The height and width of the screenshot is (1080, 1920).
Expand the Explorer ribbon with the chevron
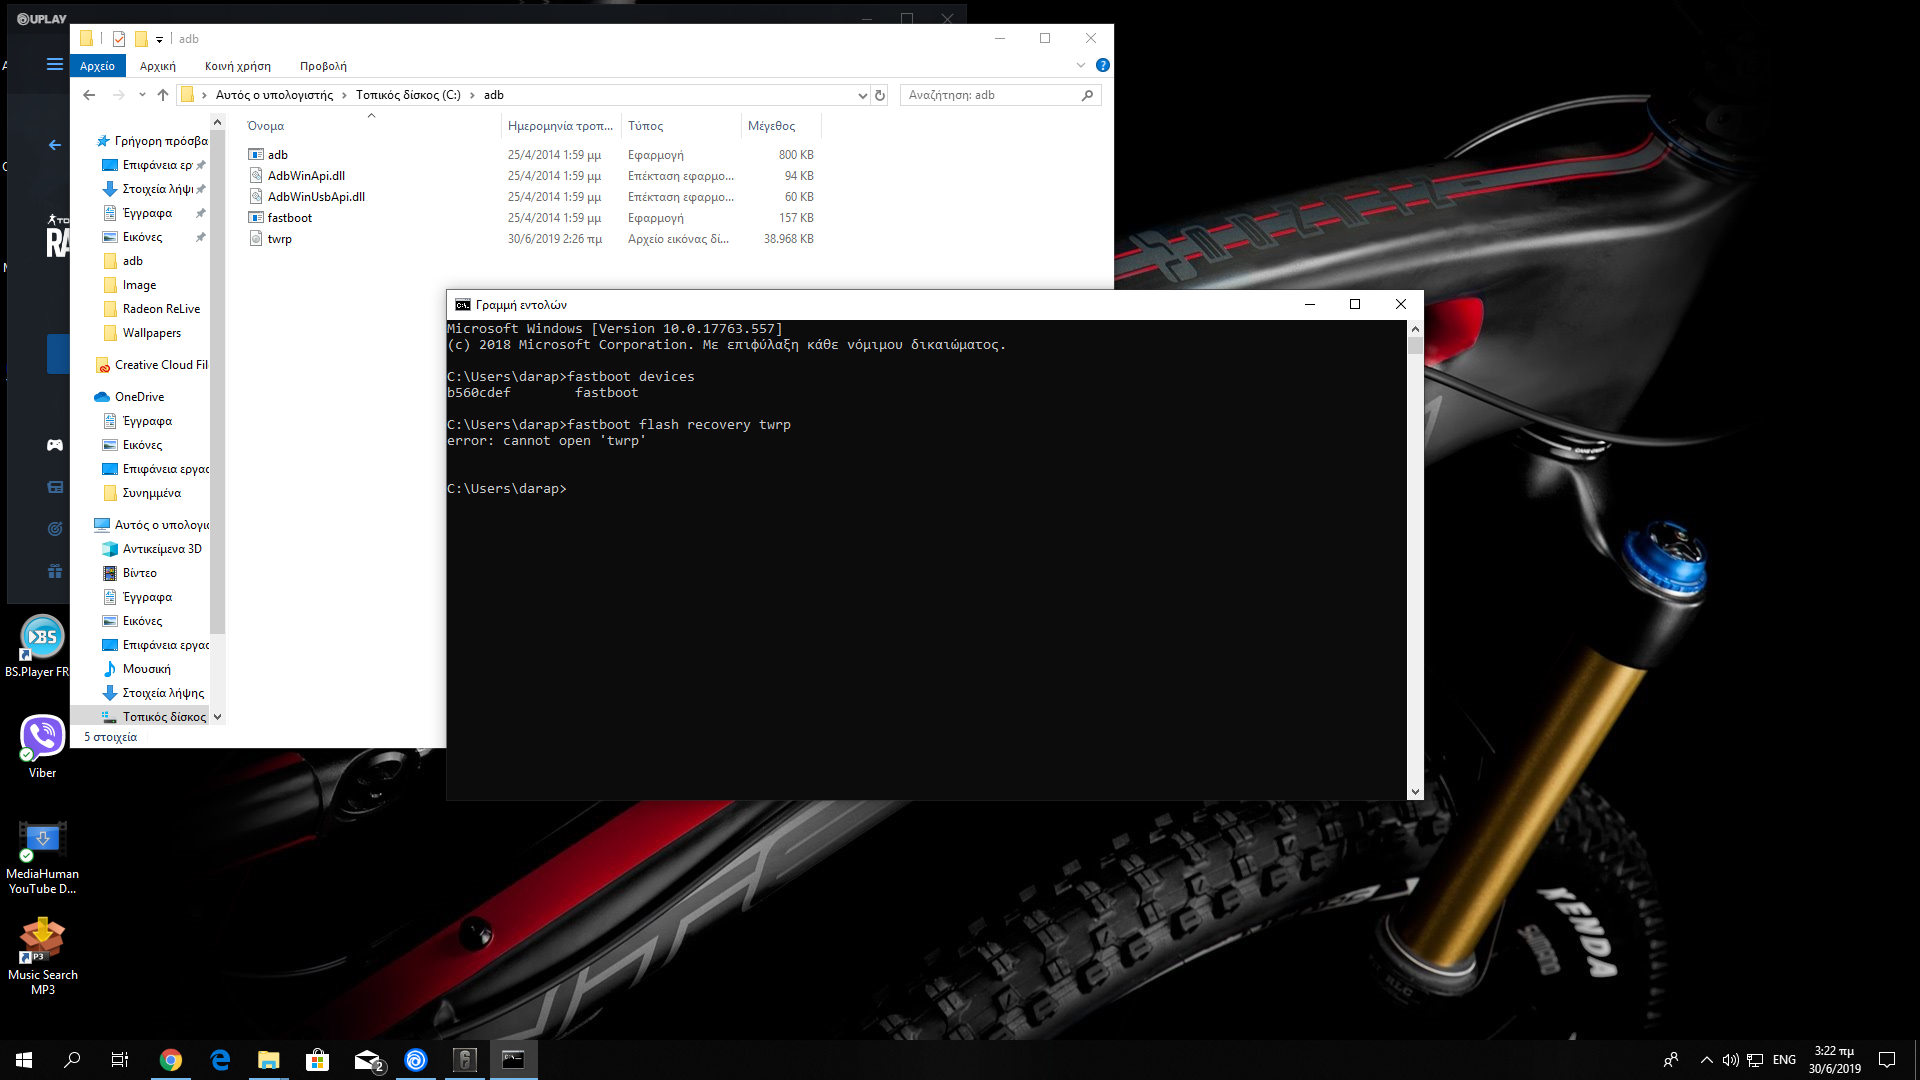[x=1080, y=65]
